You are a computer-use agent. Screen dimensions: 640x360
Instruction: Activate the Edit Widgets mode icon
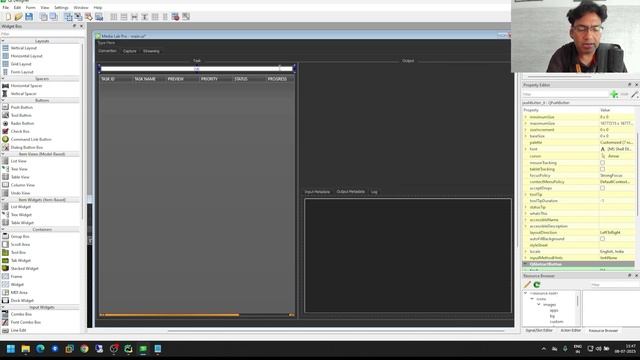tap(68, 17)
